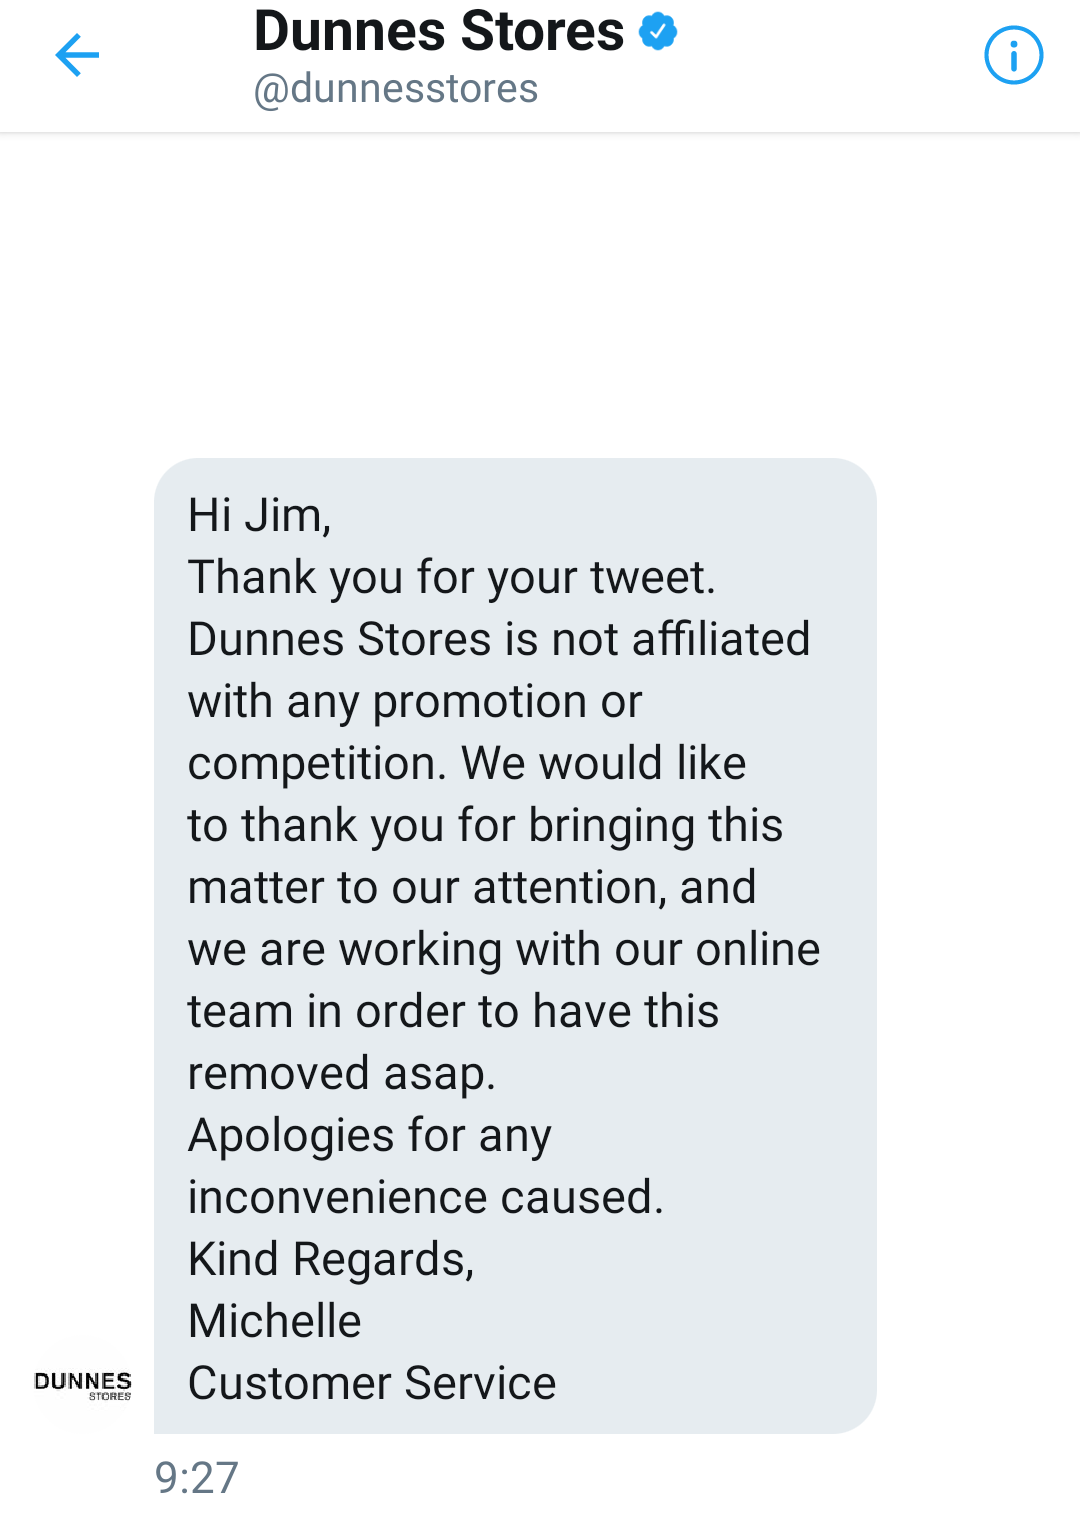Open conversation info via the circled i icon
Image resolution: width=1080 pixels, height=1522 pixels.
click(1013, 55)
